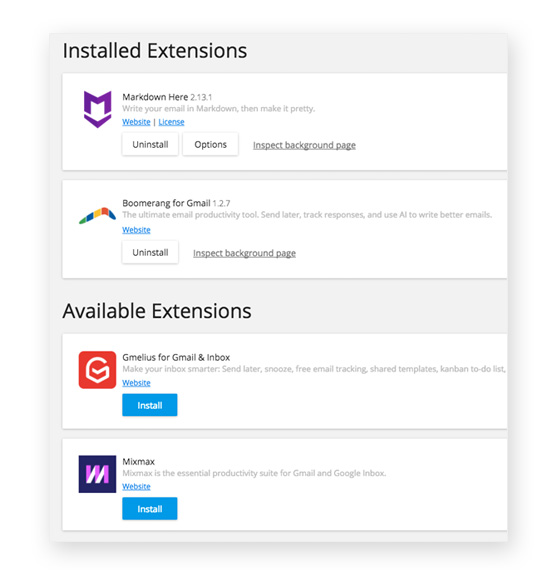Inspect background page for Markdown Here
Image resolution: width=560 pixels, height=584 pixels.
pos(304,145)
